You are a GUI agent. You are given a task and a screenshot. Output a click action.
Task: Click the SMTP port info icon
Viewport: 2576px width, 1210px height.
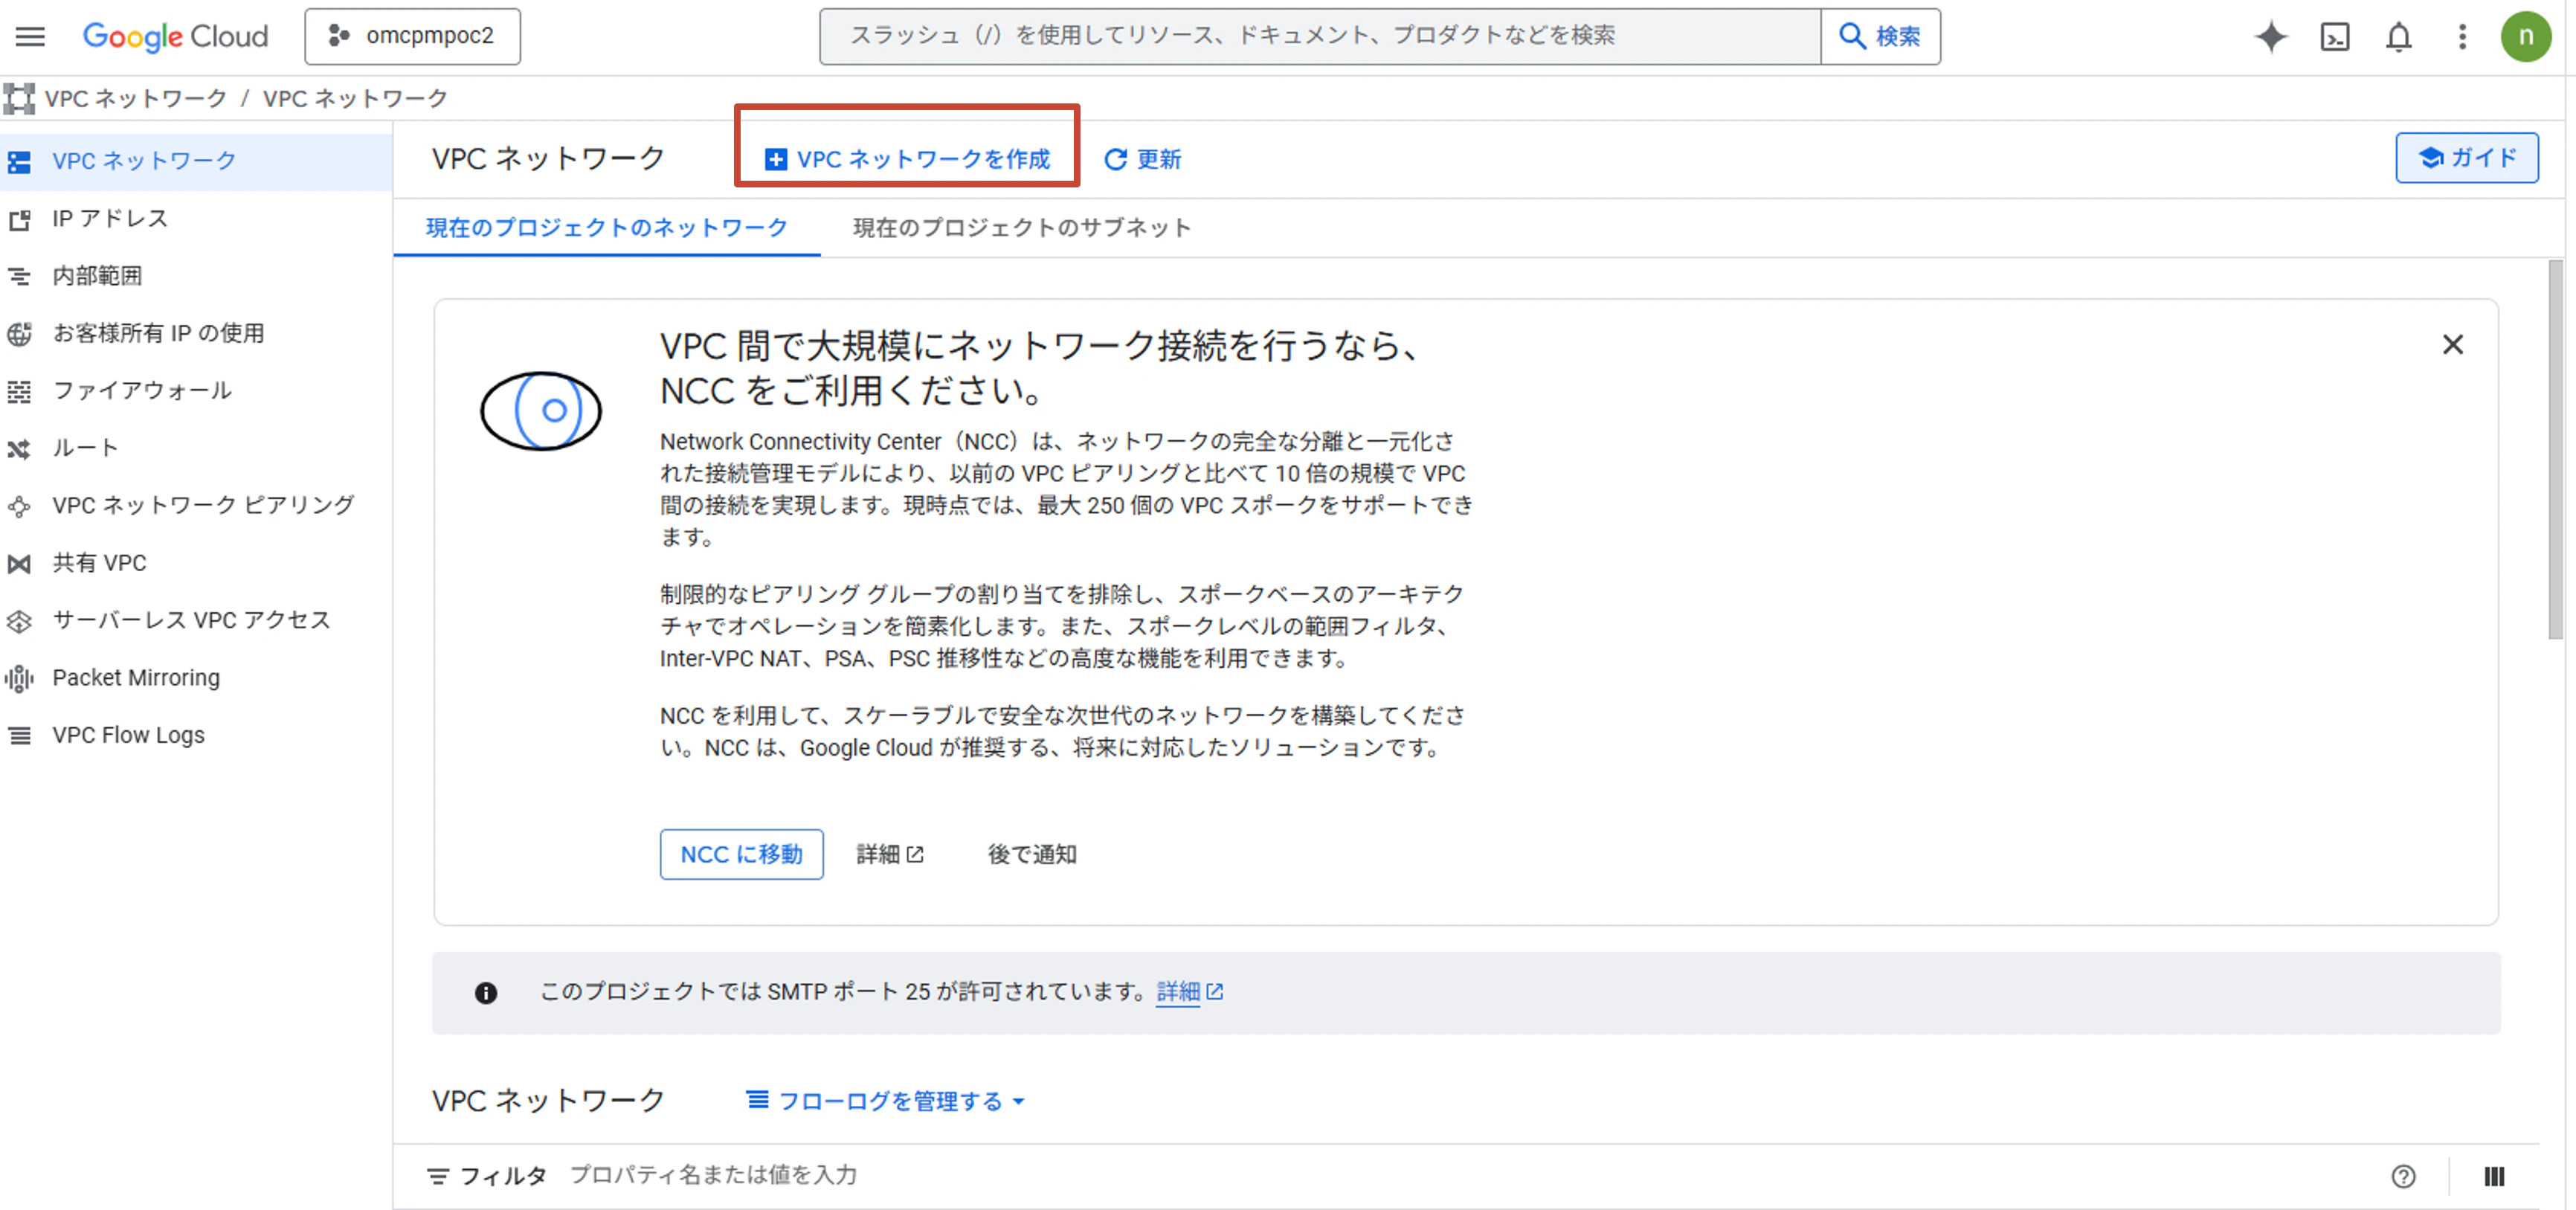click(x=485, y=993)
